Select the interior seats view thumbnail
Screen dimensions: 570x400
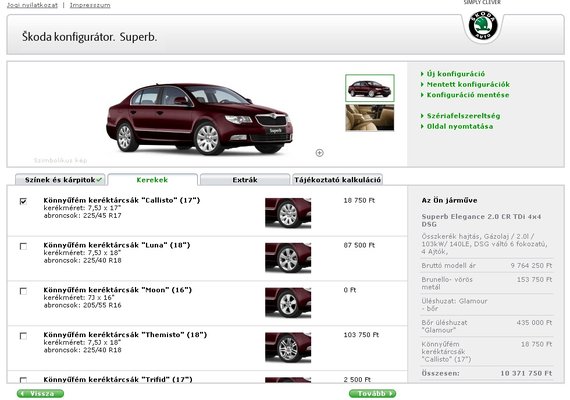click(370, 117)
